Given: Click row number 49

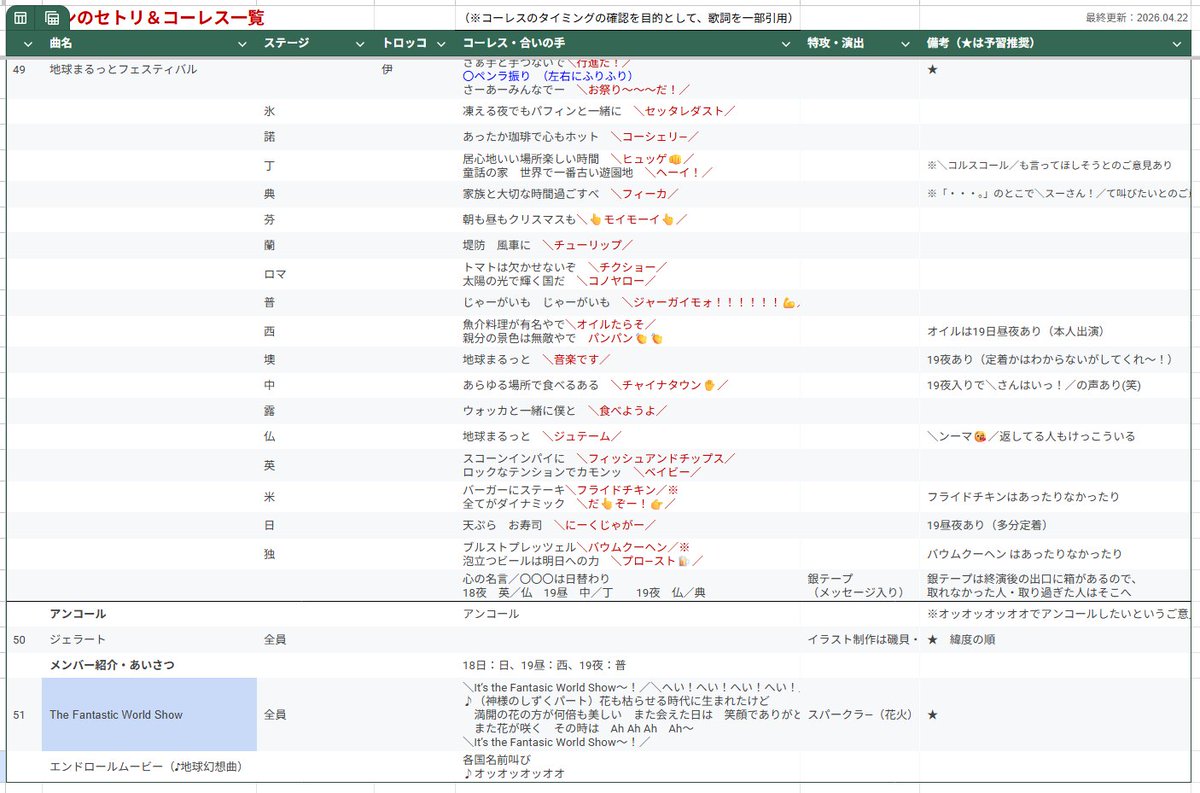Looking at the screenshot, I should [20, 70].
